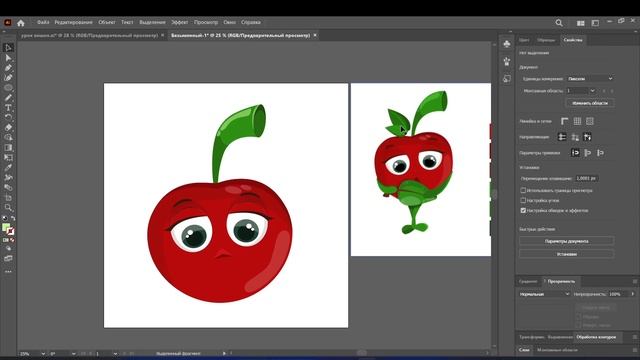This screenshot has height=360, width=640.
Task: Uncheck scale strokes and effects checkbox
Action: (523, 211)
